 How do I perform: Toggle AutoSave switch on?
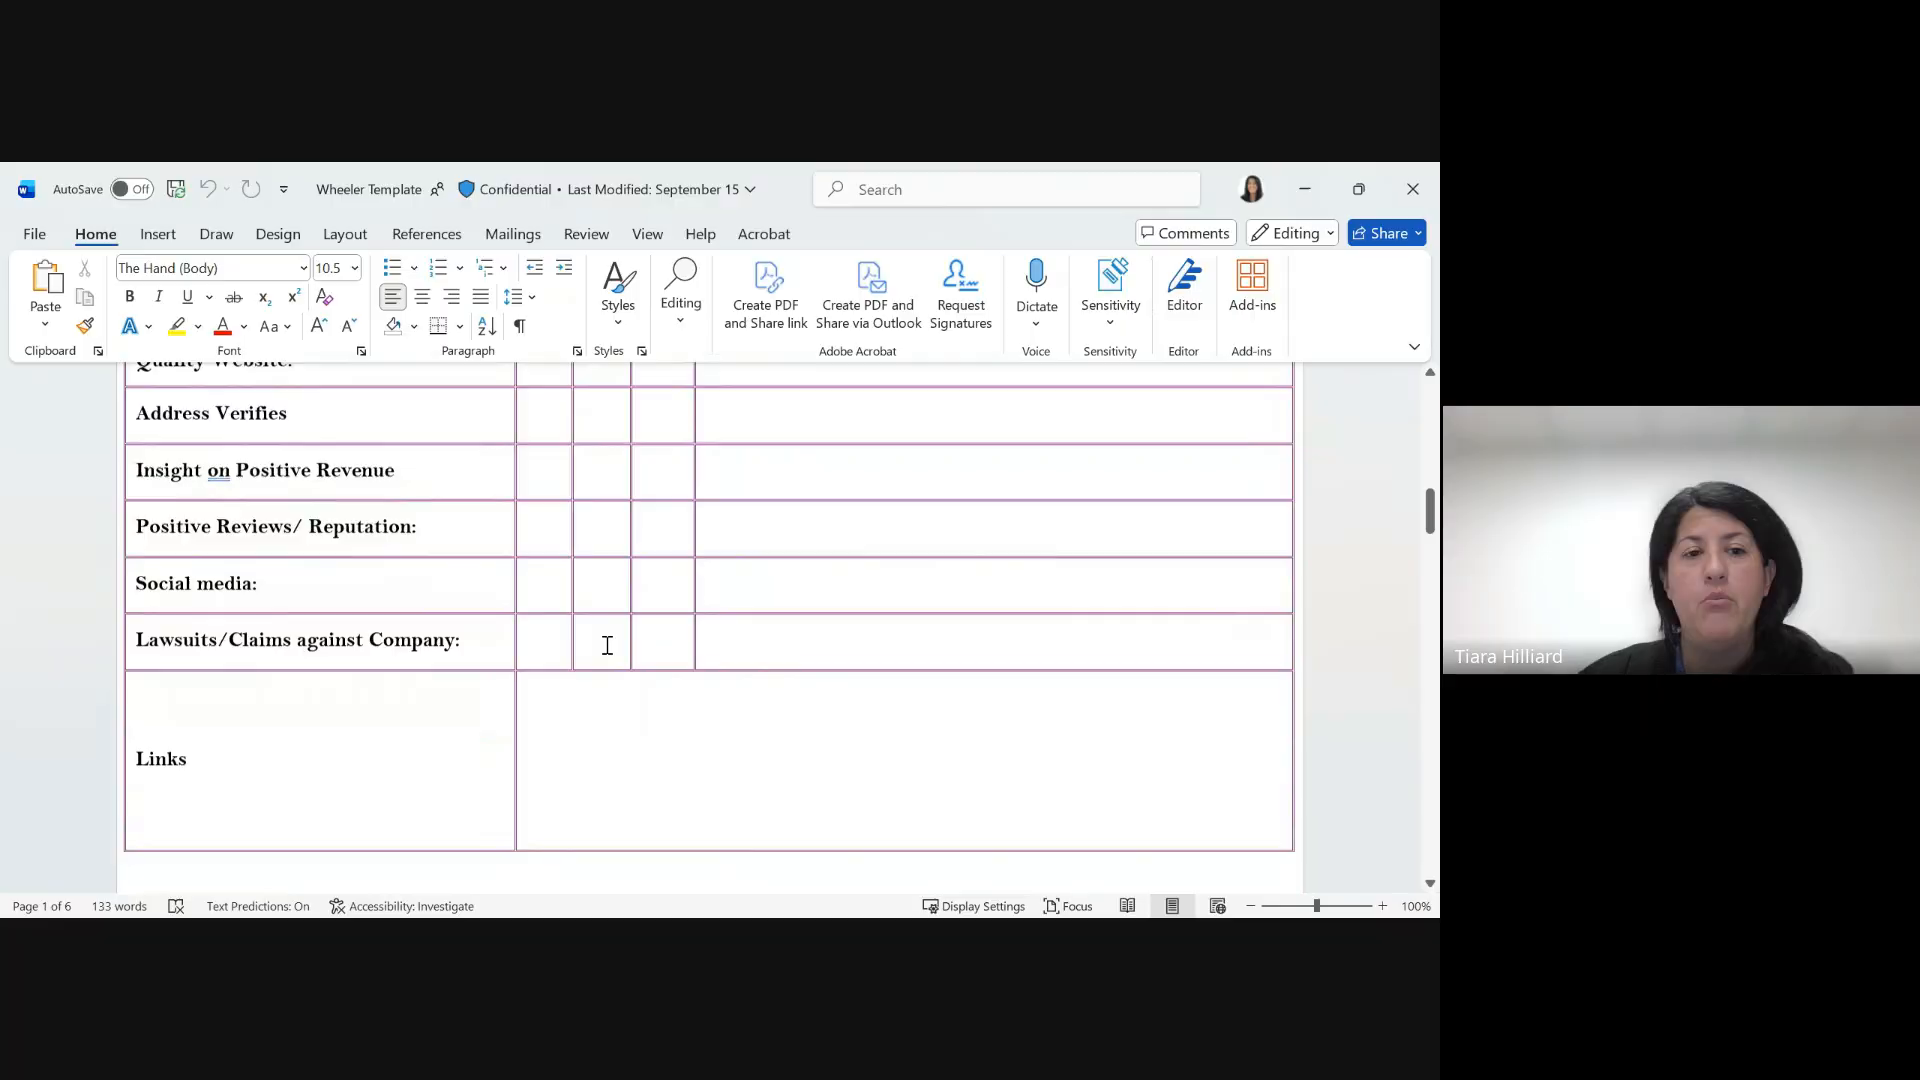coord(131,189)
